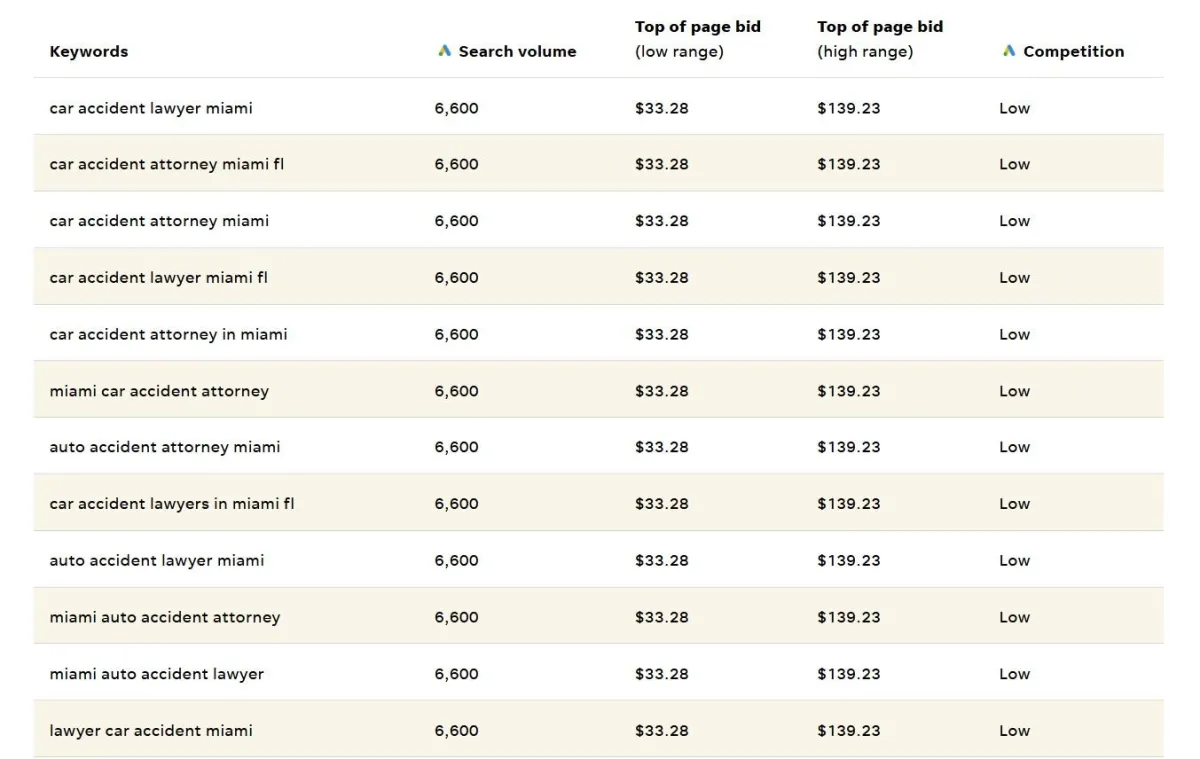This screenshot has width=1200, height=759.
Task: Sort by the Keywords column header
Action: [89, 52]
